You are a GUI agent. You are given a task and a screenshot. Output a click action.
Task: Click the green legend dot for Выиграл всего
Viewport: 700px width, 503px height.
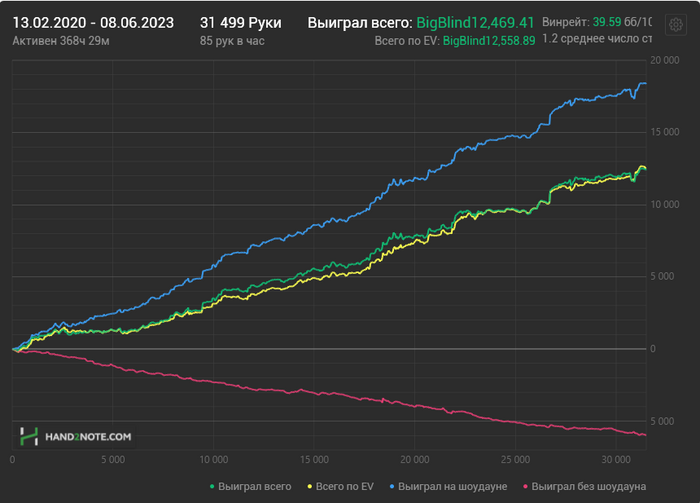point(212,486)
